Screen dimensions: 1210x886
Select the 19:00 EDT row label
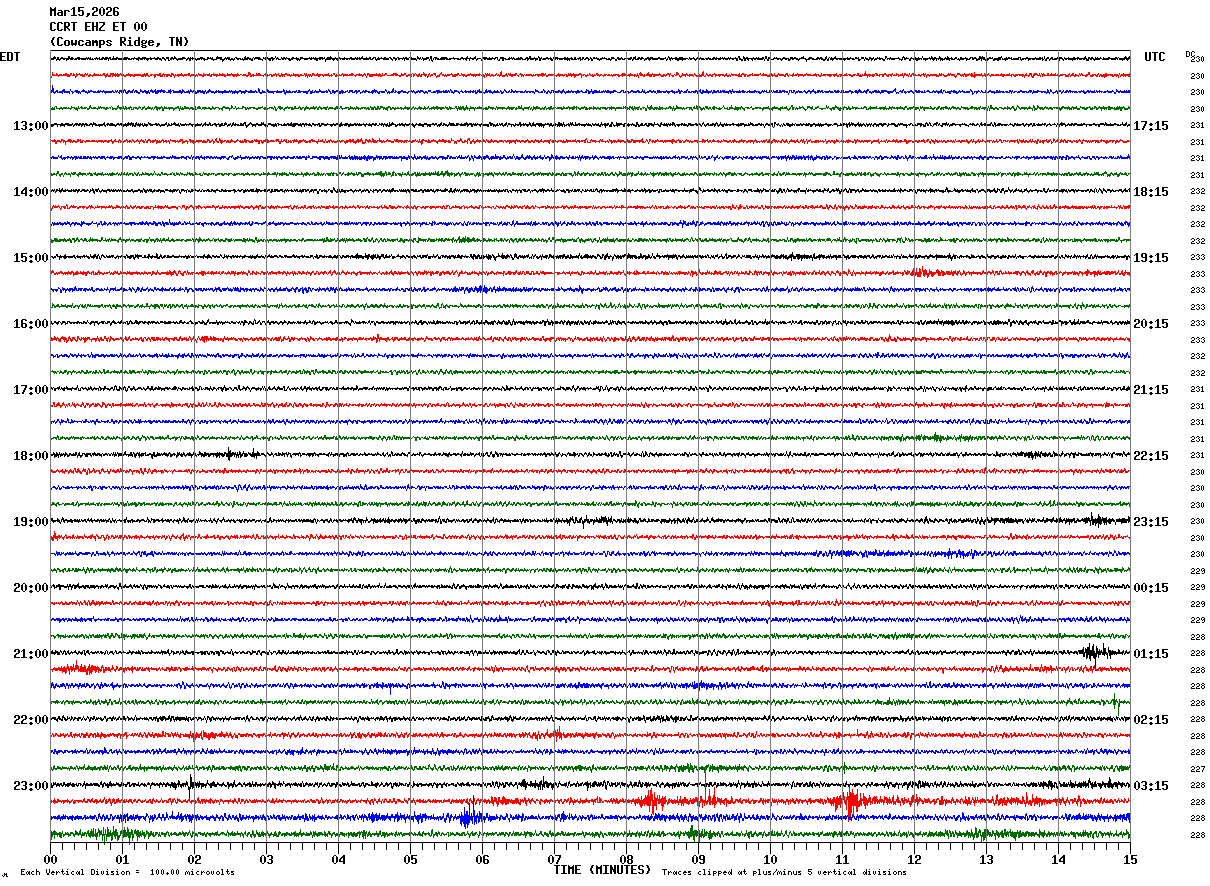[x=31, y=522]
